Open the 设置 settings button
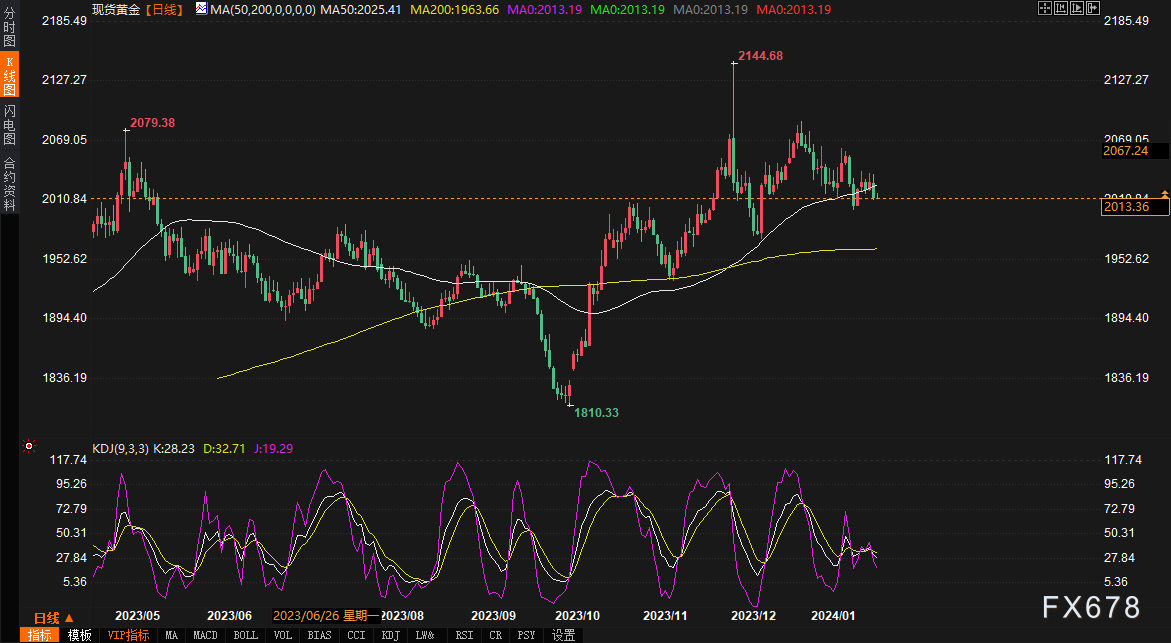1171x643 pixels. [564, 635]
